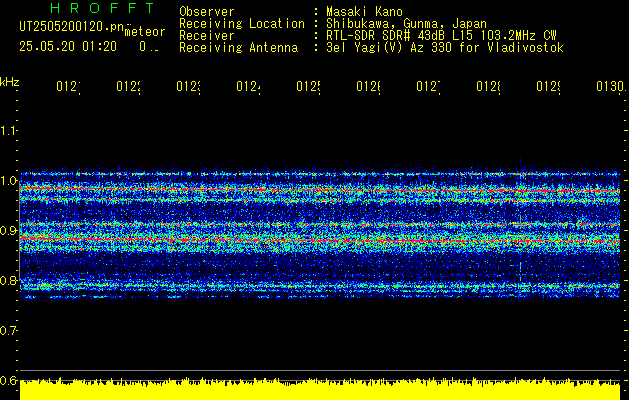This screenshot has height=400, width=629.
Task: Click the 0122 time marker
Action: click(x=128, y=87)
